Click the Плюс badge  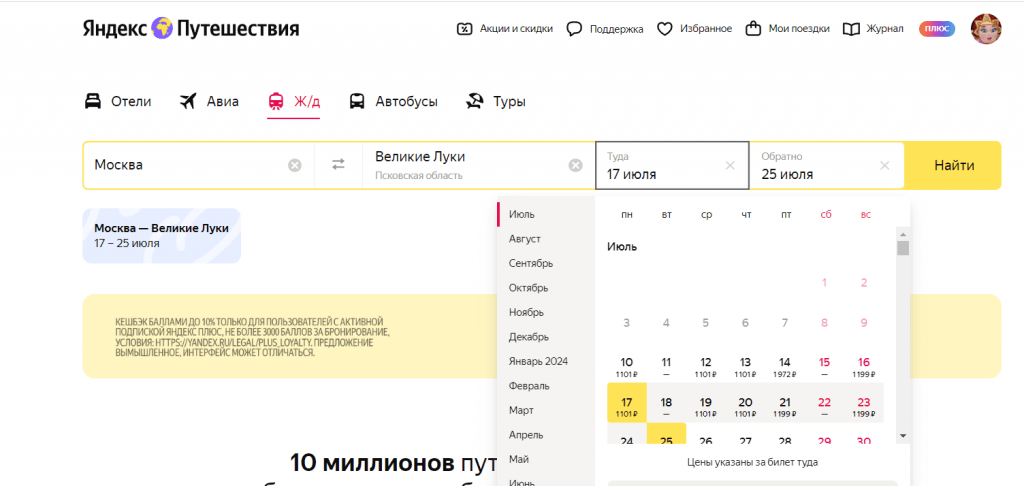point(936,29)
